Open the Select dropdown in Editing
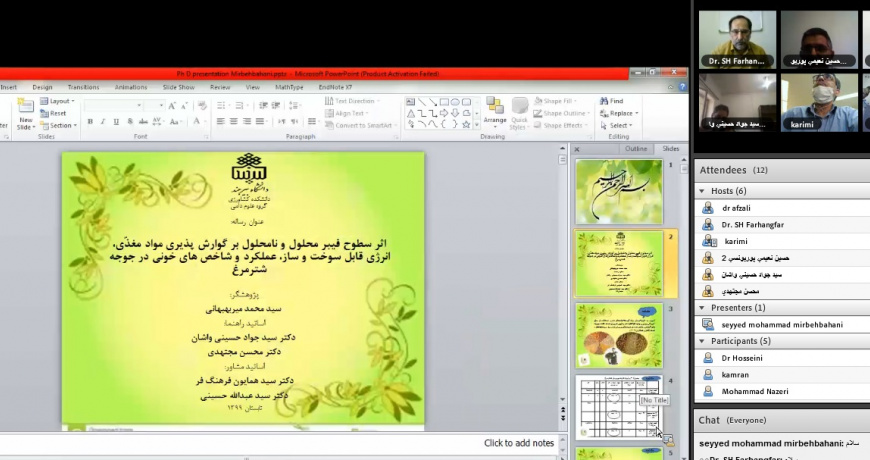The height and width of the screenshot is (460, 870). coord(616,125)
